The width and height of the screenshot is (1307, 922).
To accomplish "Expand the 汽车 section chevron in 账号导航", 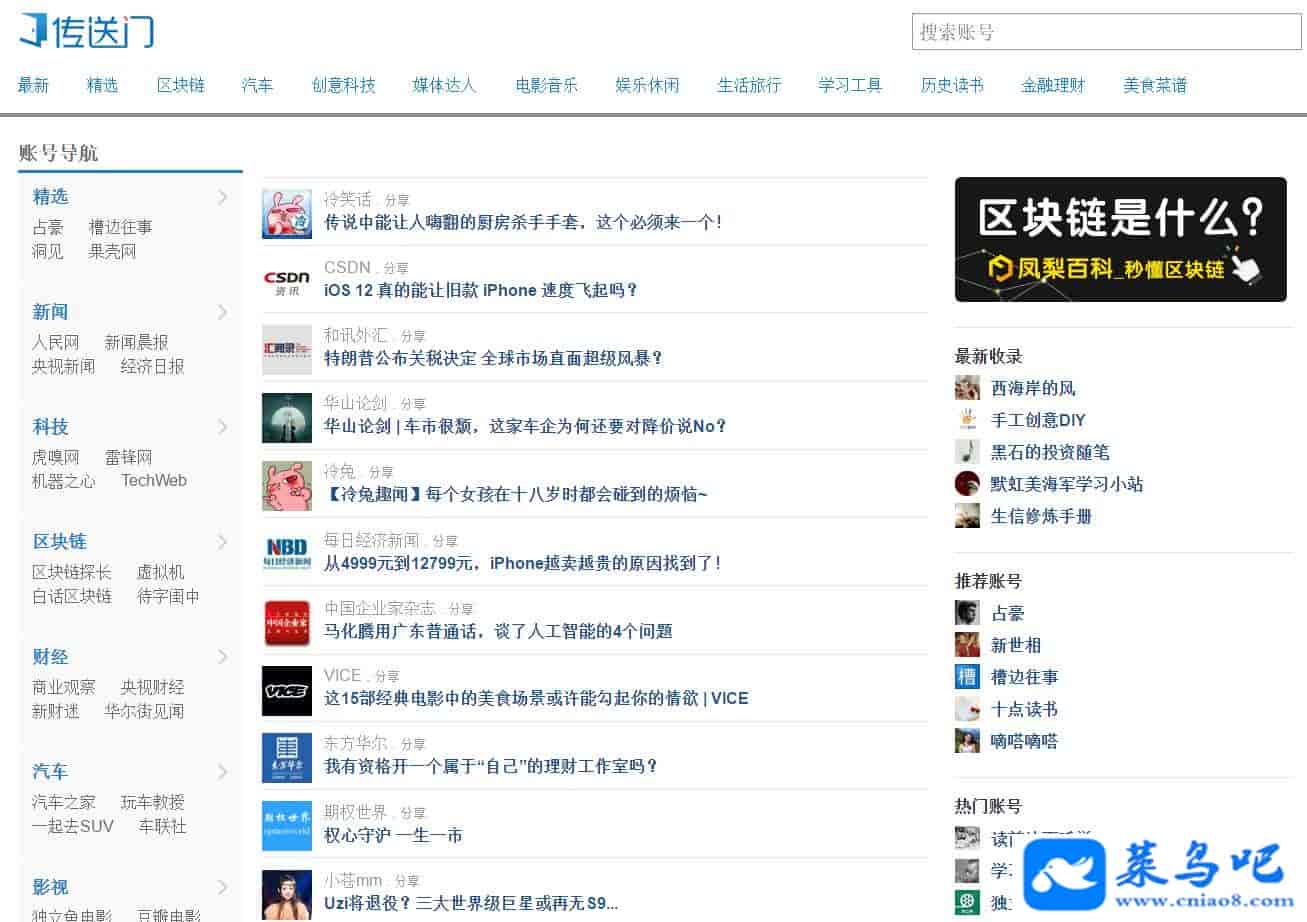I will (223, 772).
